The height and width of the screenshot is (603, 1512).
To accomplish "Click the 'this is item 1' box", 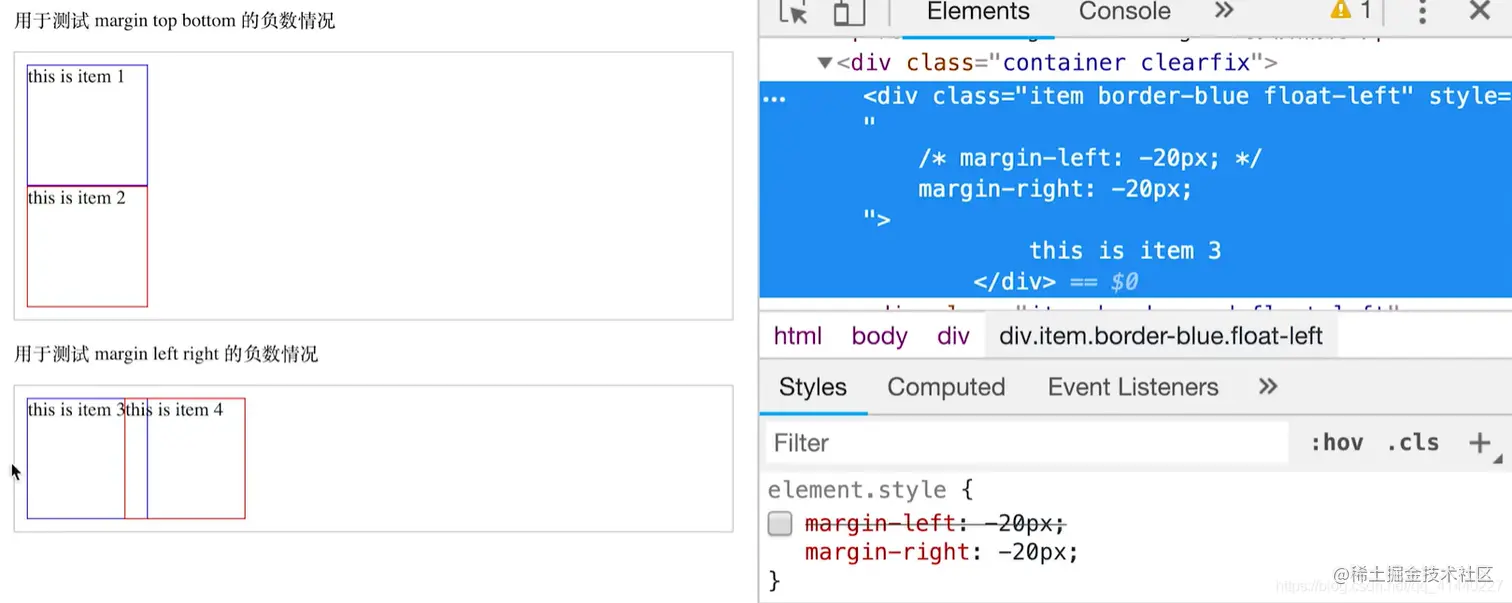I will point(87,125).
